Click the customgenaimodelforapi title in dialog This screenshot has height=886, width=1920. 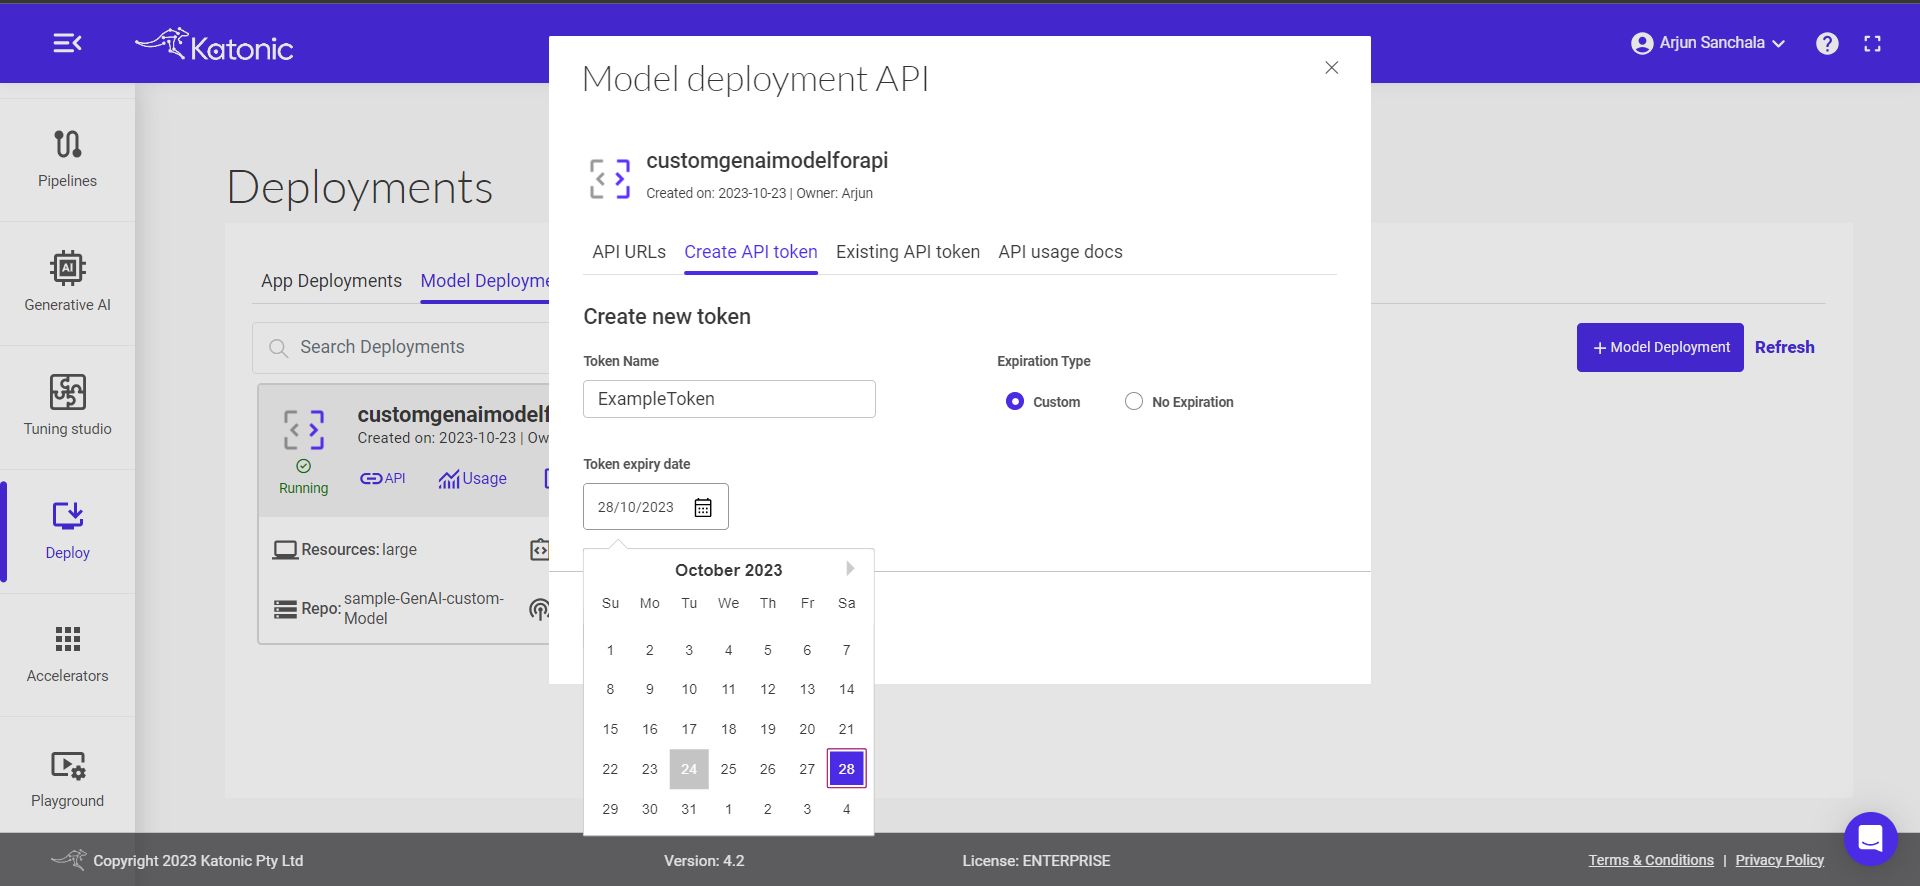click(767, 161)
